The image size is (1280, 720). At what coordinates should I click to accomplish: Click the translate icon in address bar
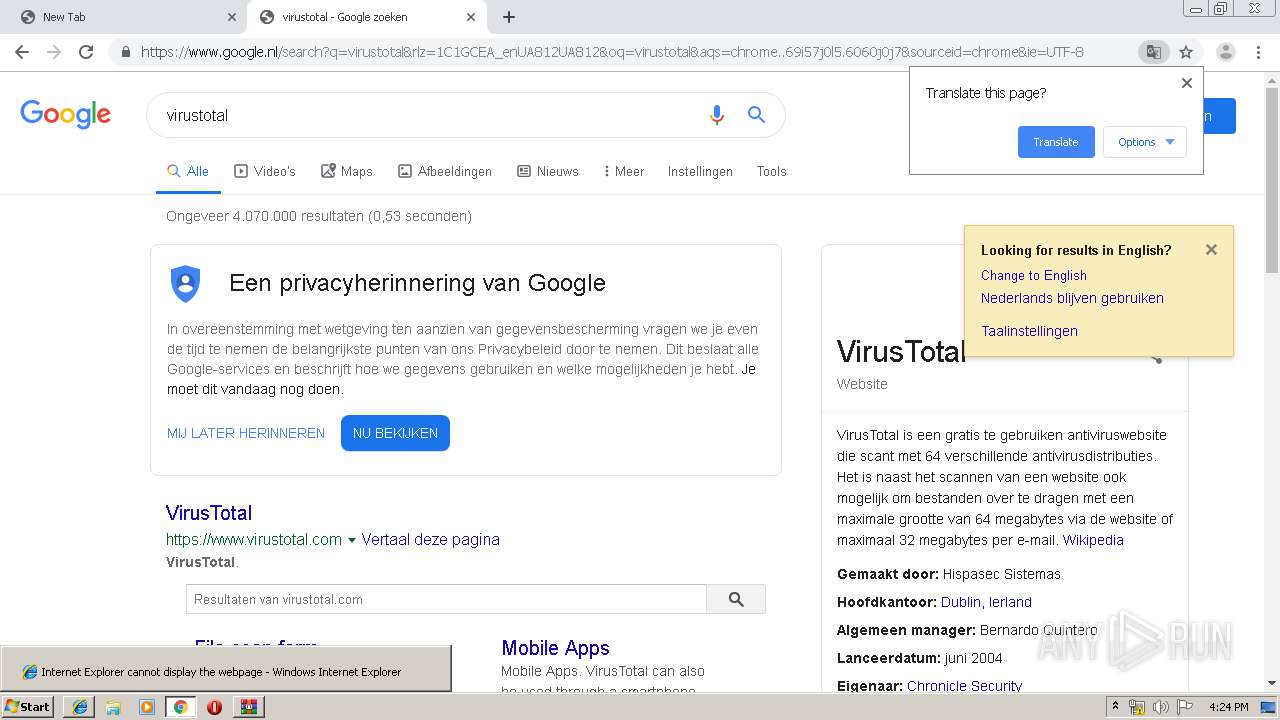1153,52
